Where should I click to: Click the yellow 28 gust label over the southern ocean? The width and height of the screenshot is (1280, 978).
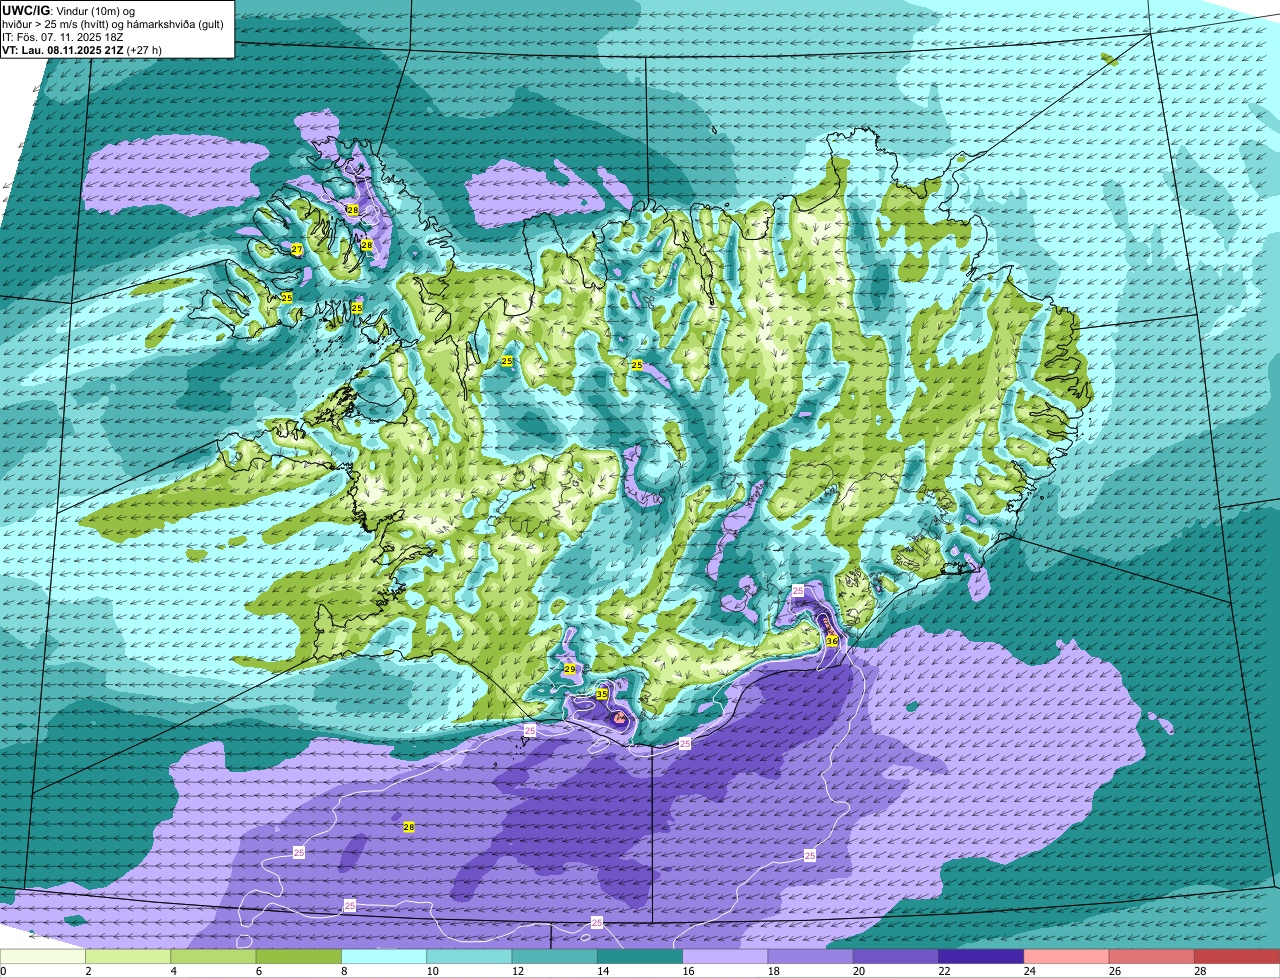coord(409,827)
